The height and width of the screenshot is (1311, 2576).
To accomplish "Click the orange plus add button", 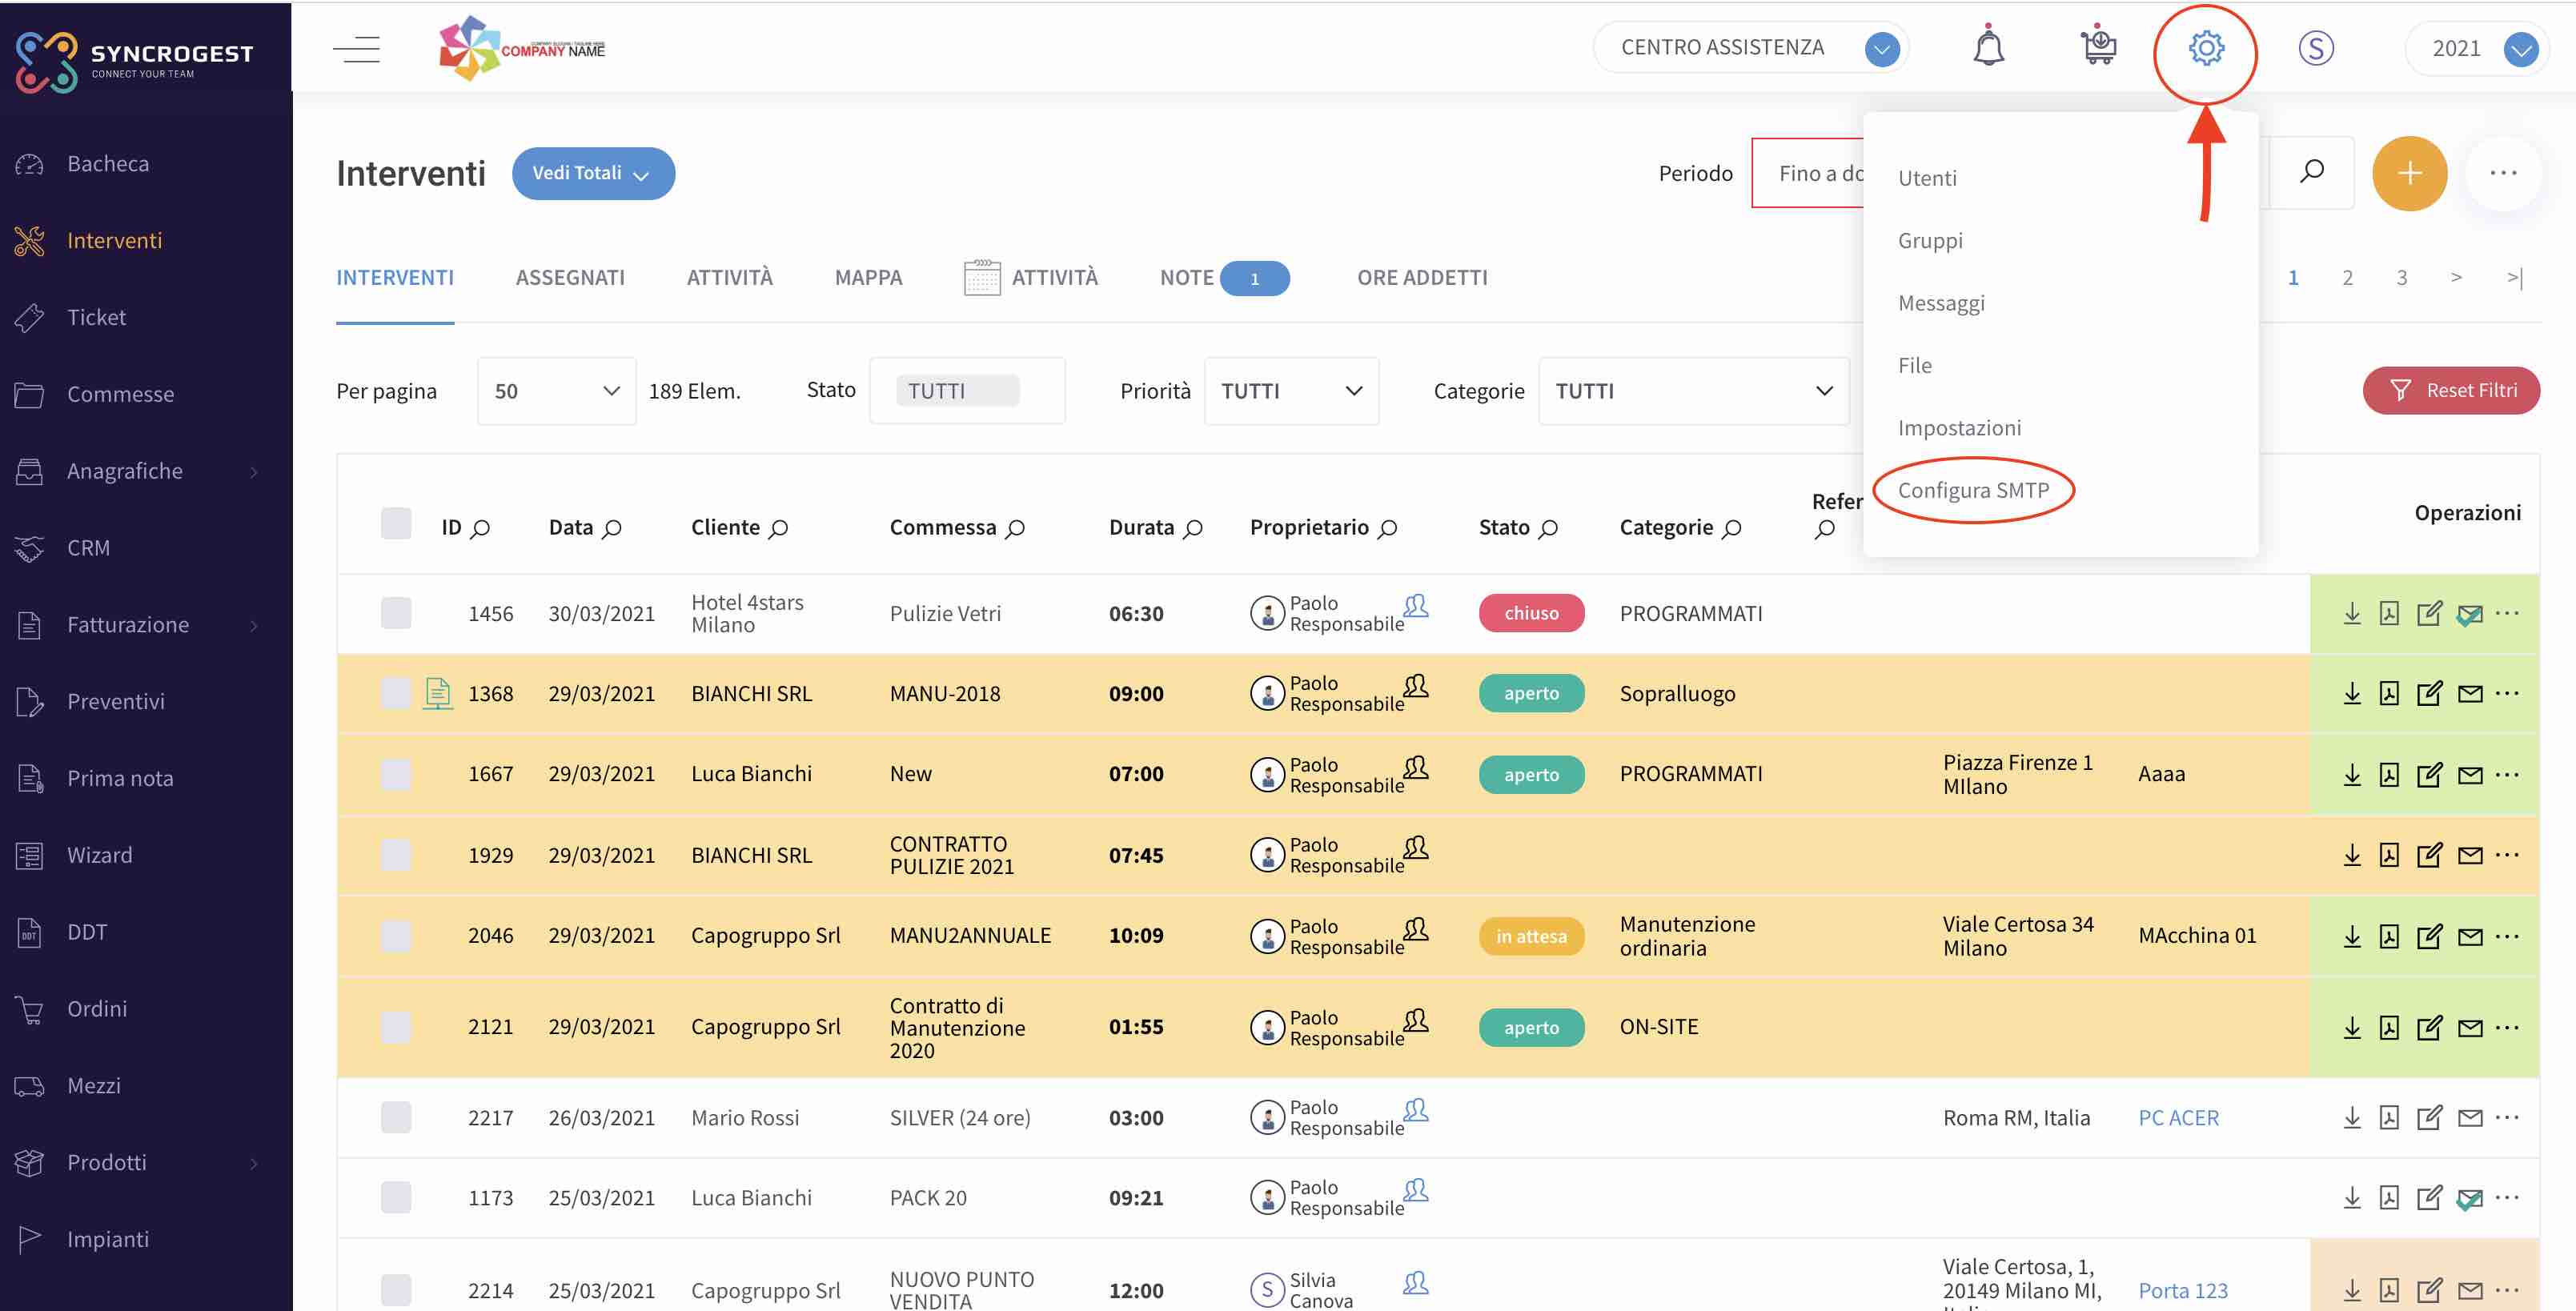I will point(2409,174).
